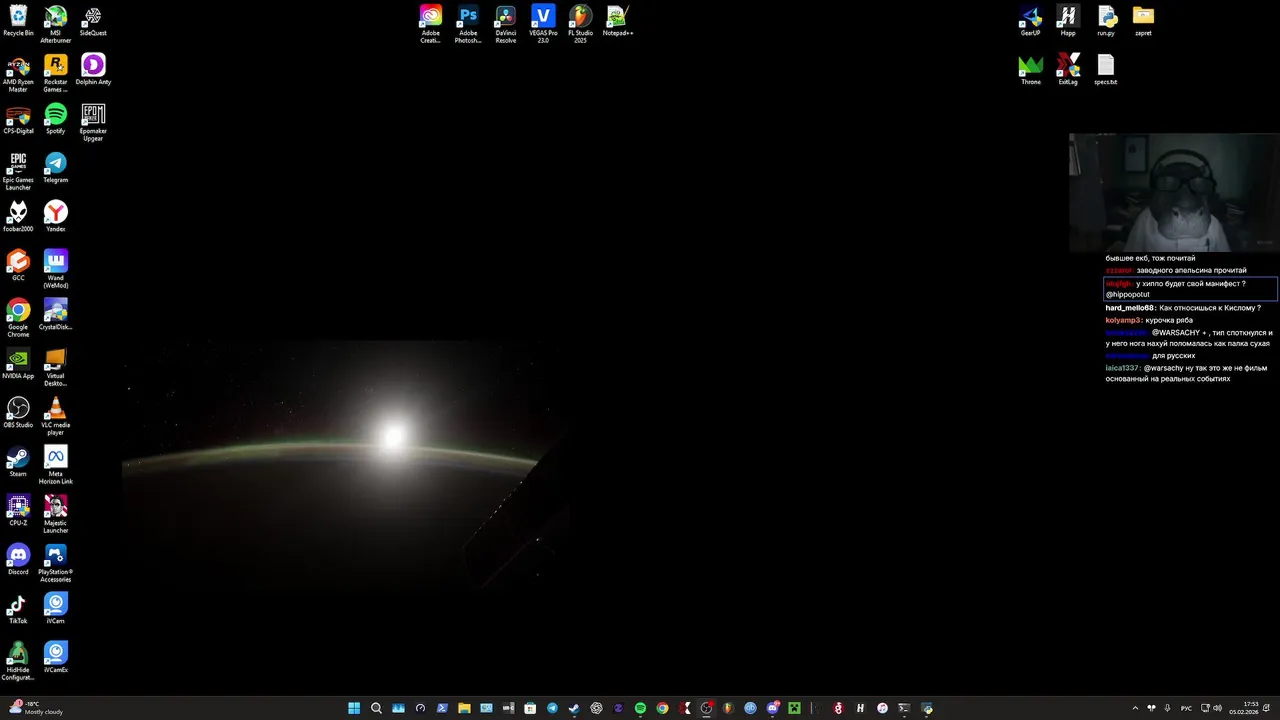Image resolution: width=1280 pixels, height=720 pixels.
Task: Select the OBS Studio desktop icon
Action: click(18, 413)
